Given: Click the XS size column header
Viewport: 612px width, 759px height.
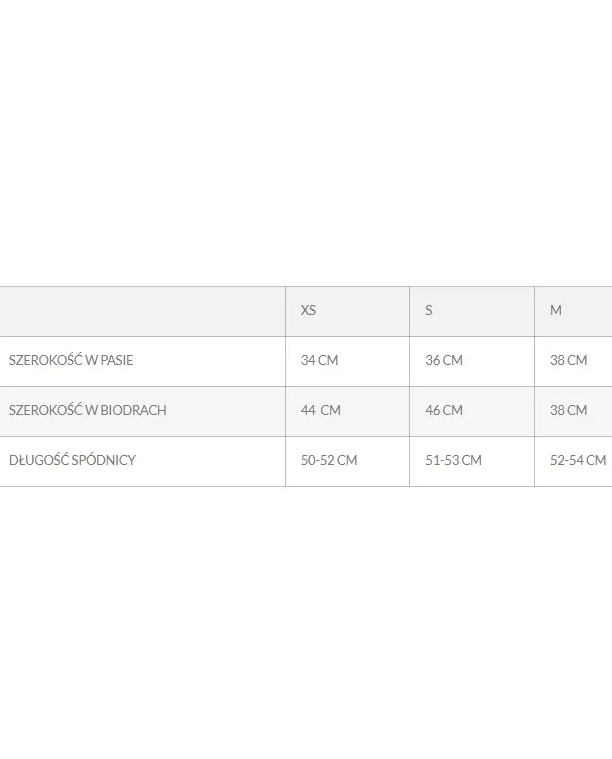Looking at the screenshot, I should [308, 310].
